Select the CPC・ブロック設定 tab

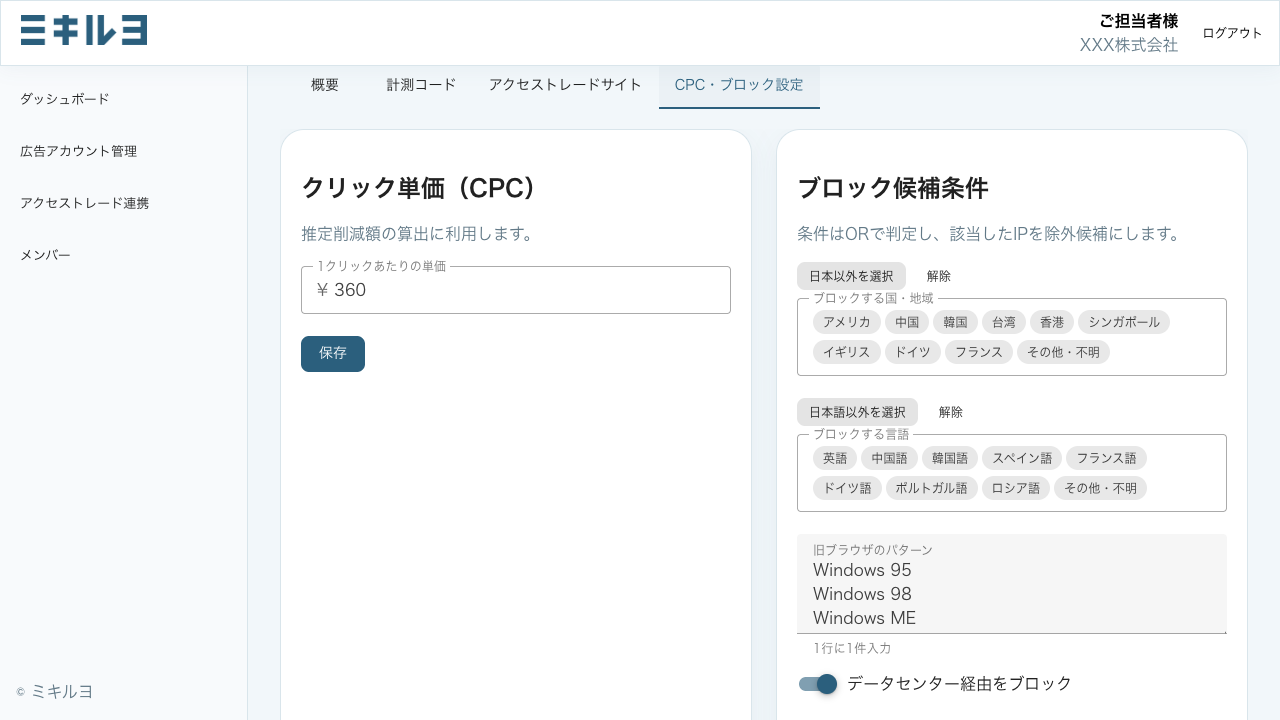pyautogui.click(x=739, y=85)
